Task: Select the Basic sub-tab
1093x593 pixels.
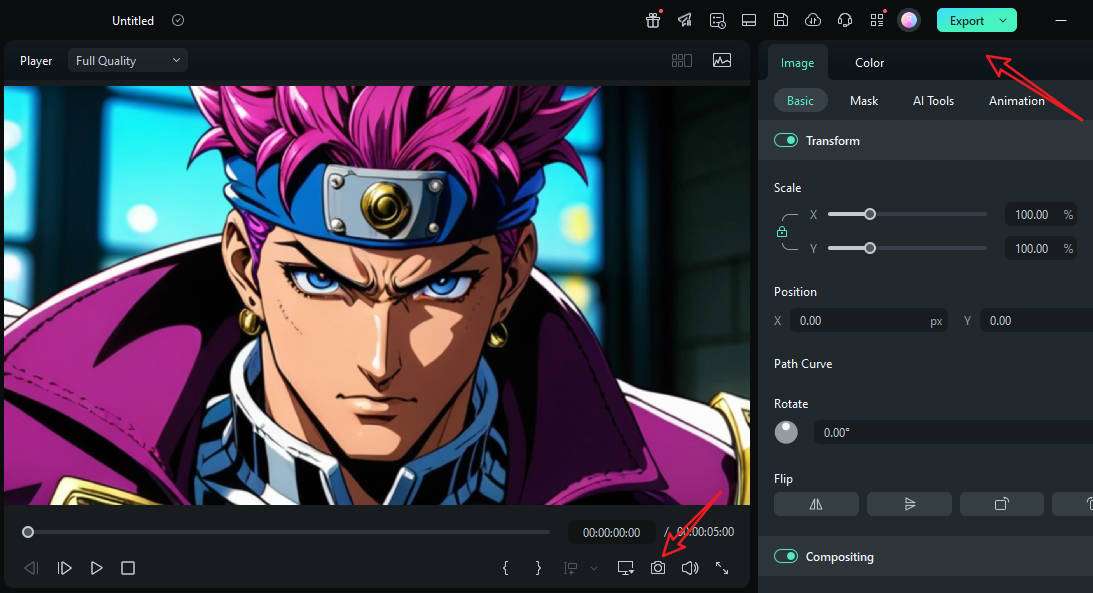Action: [x=800, y=101]
